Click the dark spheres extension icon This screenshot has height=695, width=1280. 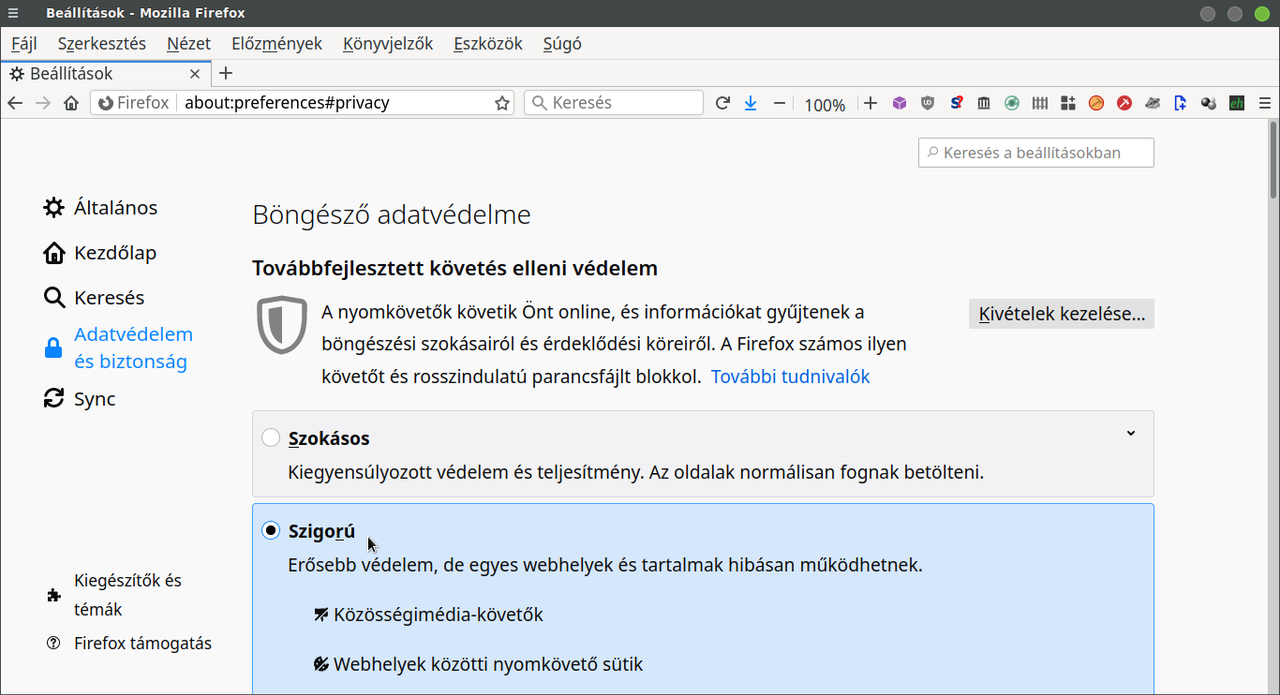[x=1208, y=102]
